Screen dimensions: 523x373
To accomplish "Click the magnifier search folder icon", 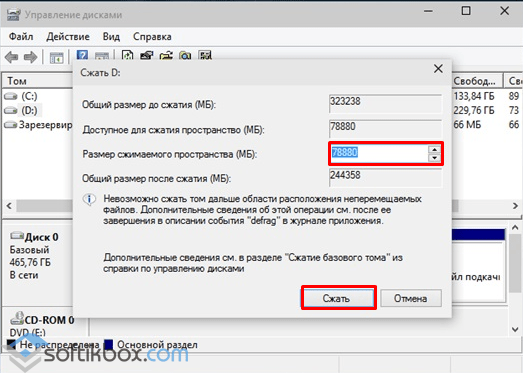I will coord(185,55).
